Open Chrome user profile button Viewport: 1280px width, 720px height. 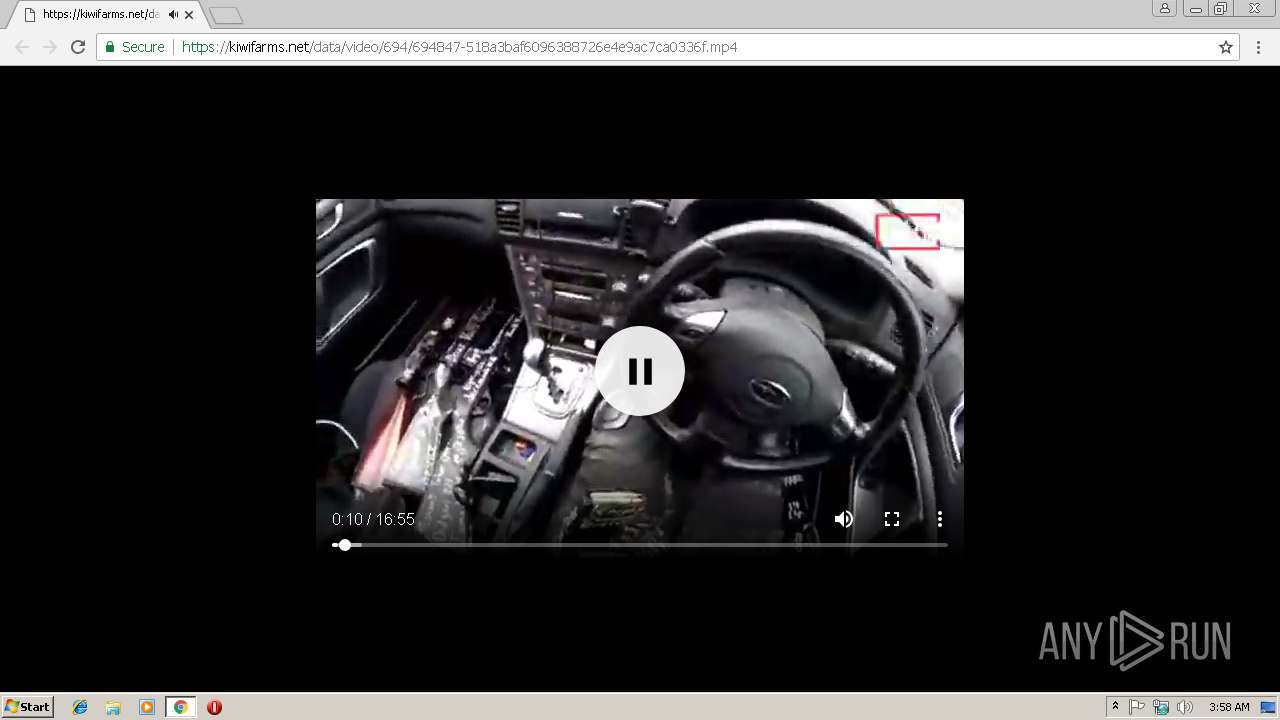coord(1165,8)
